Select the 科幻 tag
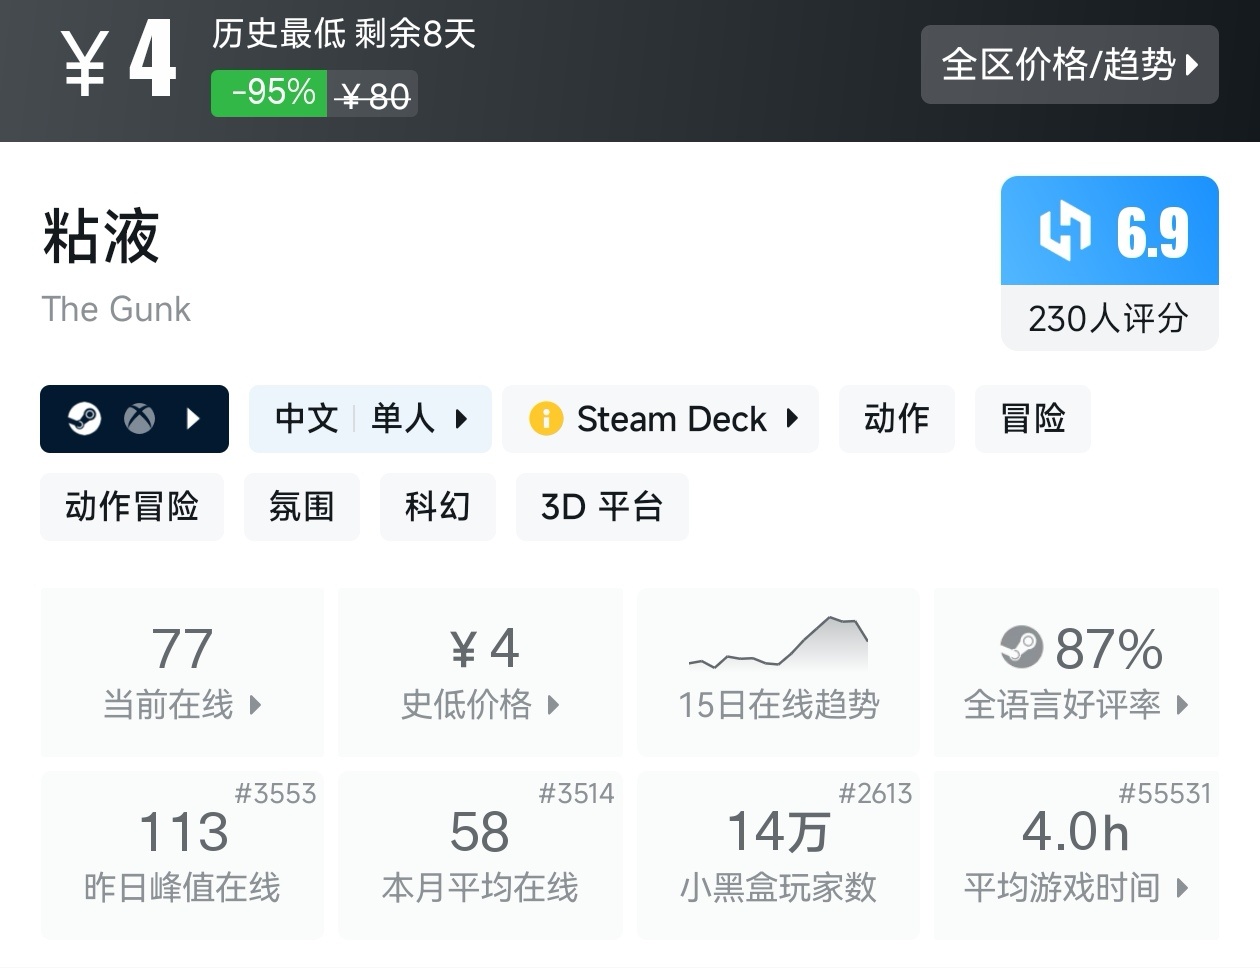 click(437, 506)
